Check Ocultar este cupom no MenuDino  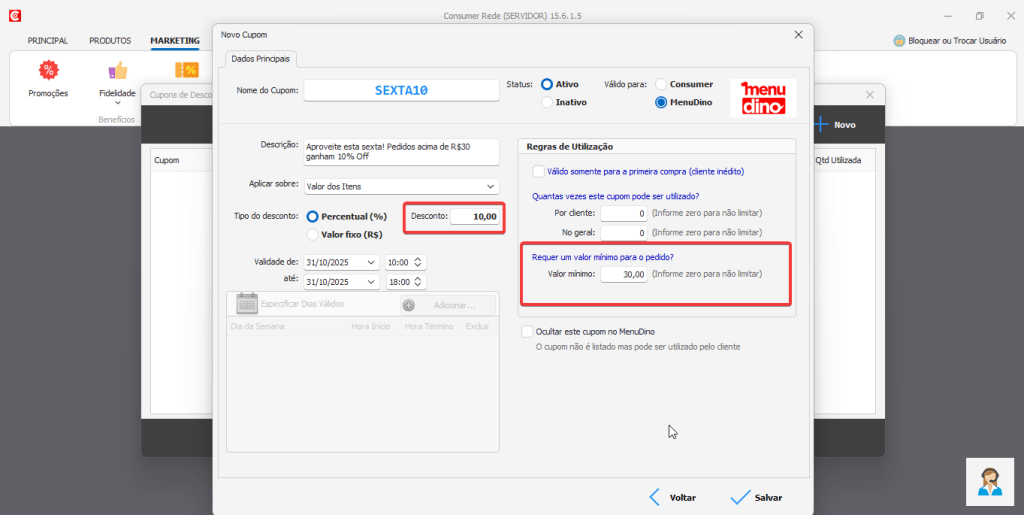coord(528,331)
